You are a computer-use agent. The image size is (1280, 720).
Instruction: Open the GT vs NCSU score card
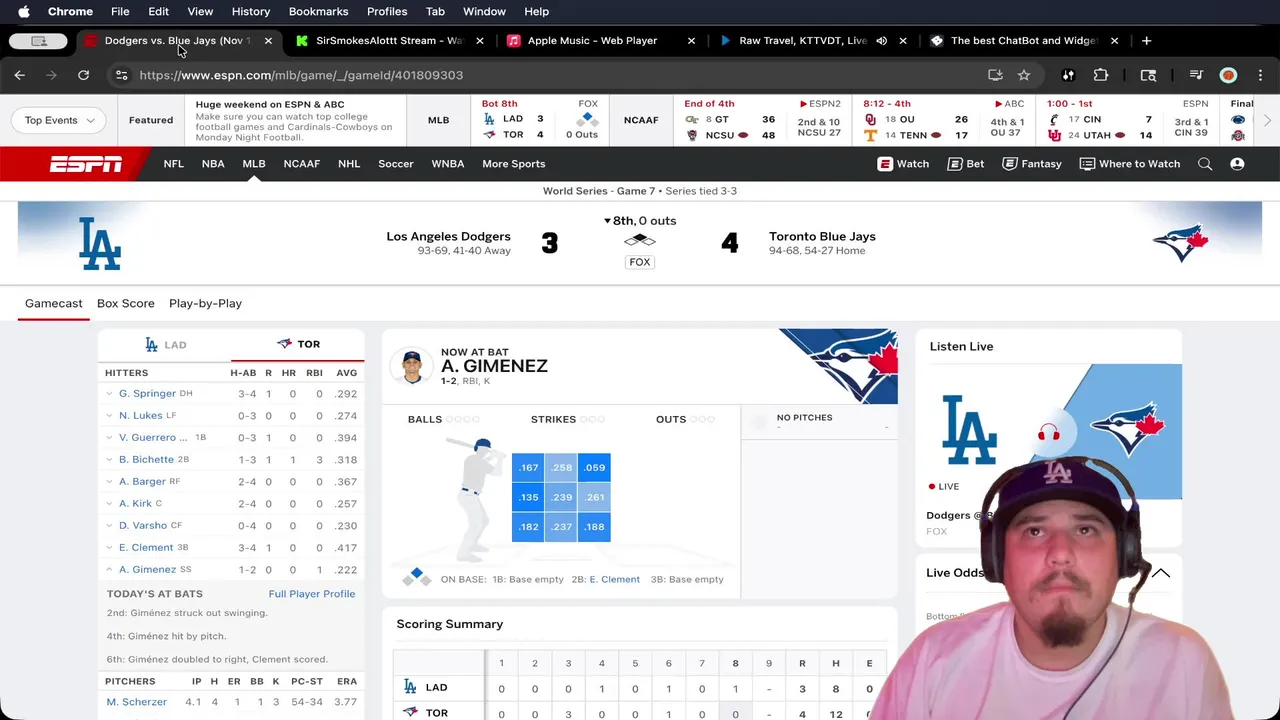pyautogui.click(x=762, y=120)
